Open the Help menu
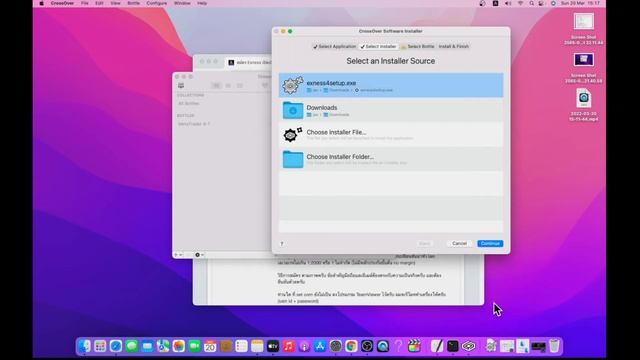This screenshot has height=360, width=640. 202,3
